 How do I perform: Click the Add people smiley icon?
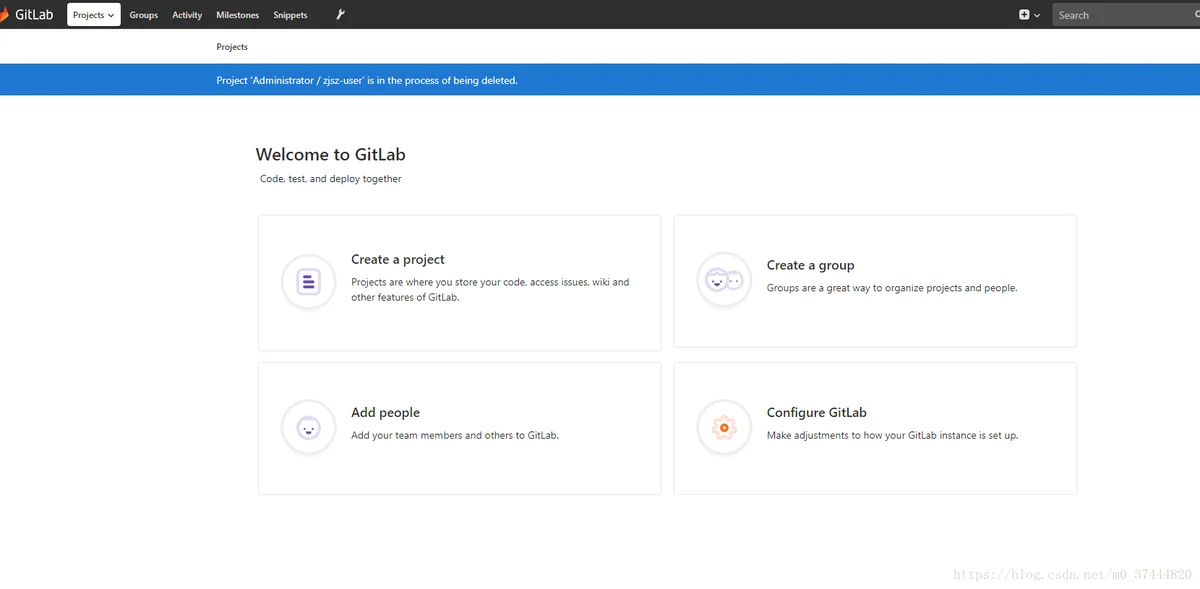tap(308, 428)
